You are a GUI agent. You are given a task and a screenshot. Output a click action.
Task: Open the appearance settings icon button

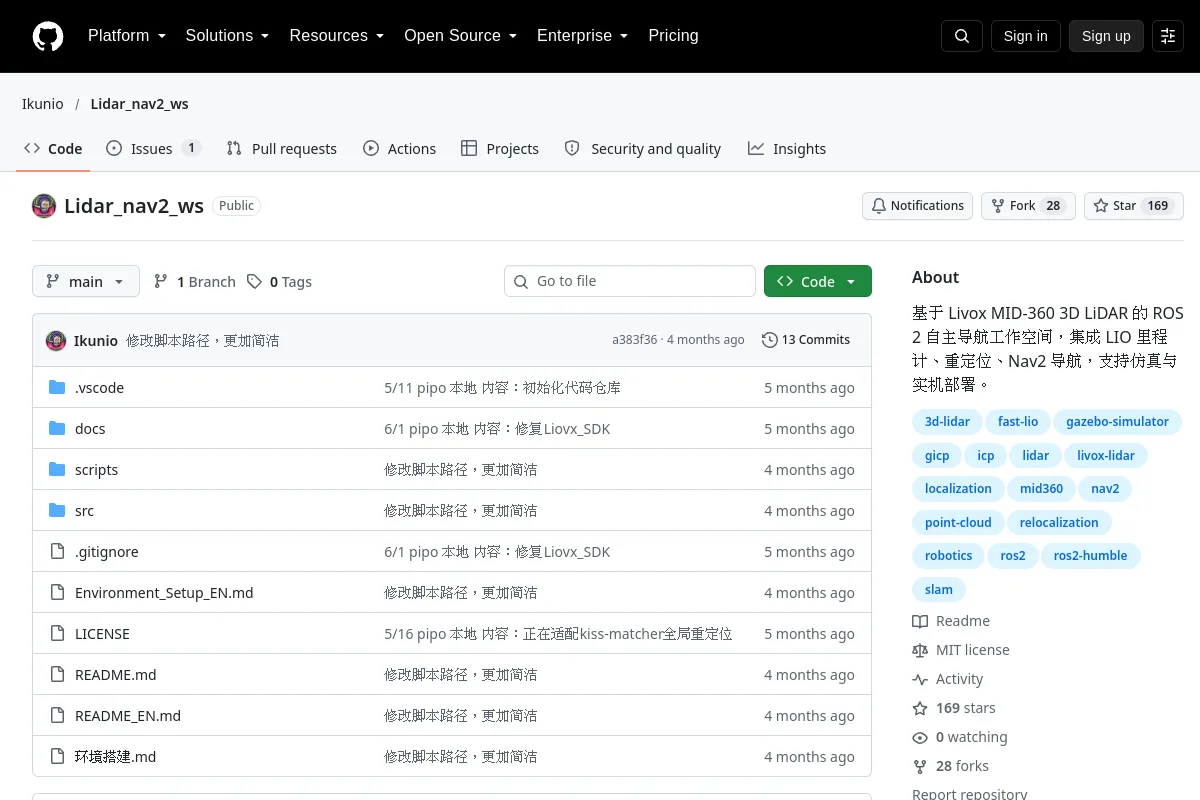[x=1168, y=36]
